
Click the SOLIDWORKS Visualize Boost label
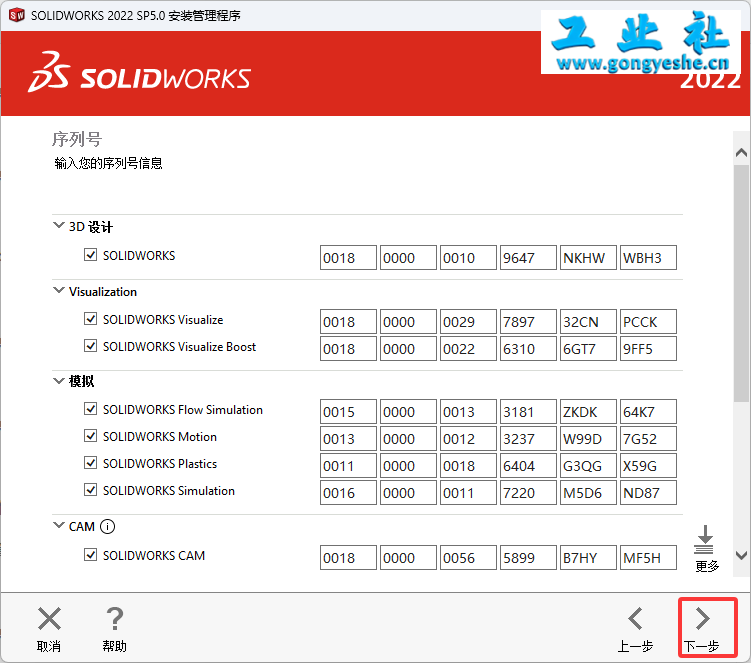coord(180,346)
